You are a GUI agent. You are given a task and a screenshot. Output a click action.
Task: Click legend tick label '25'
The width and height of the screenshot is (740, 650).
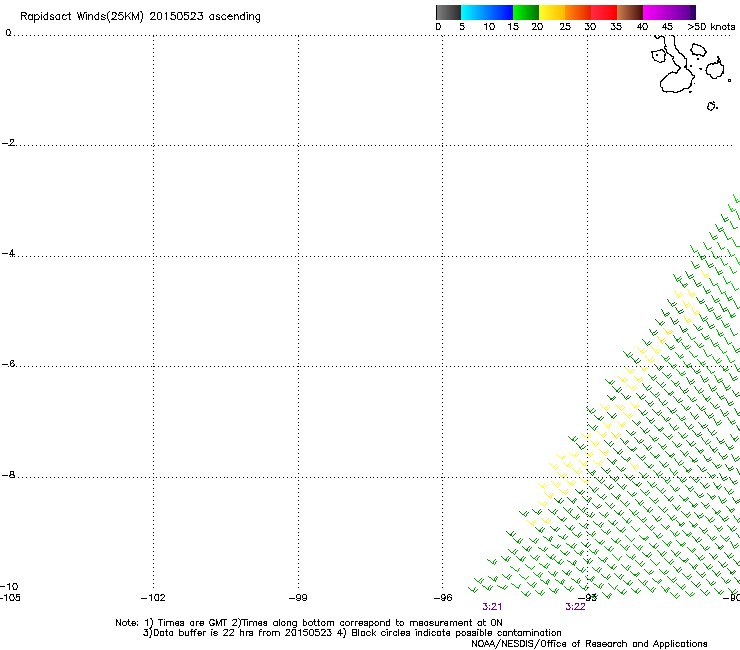[x=565, y=27]
